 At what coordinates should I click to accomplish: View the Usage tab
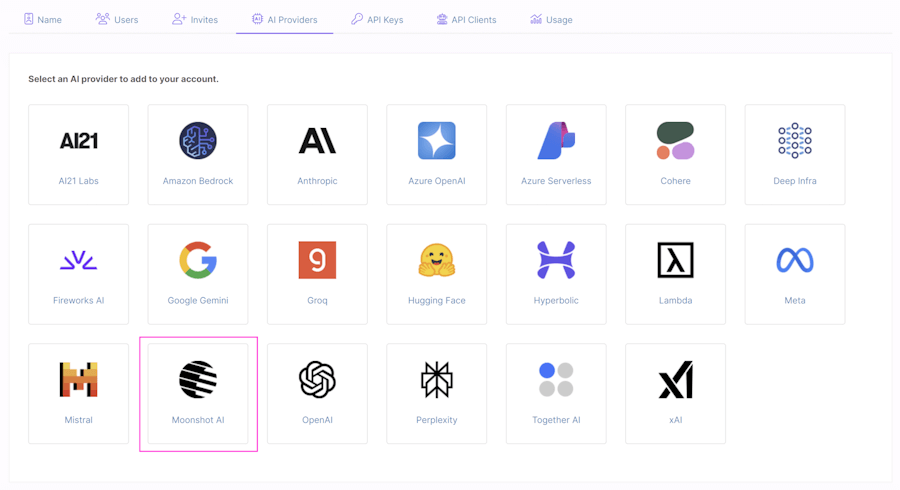[x=551, y=20]
